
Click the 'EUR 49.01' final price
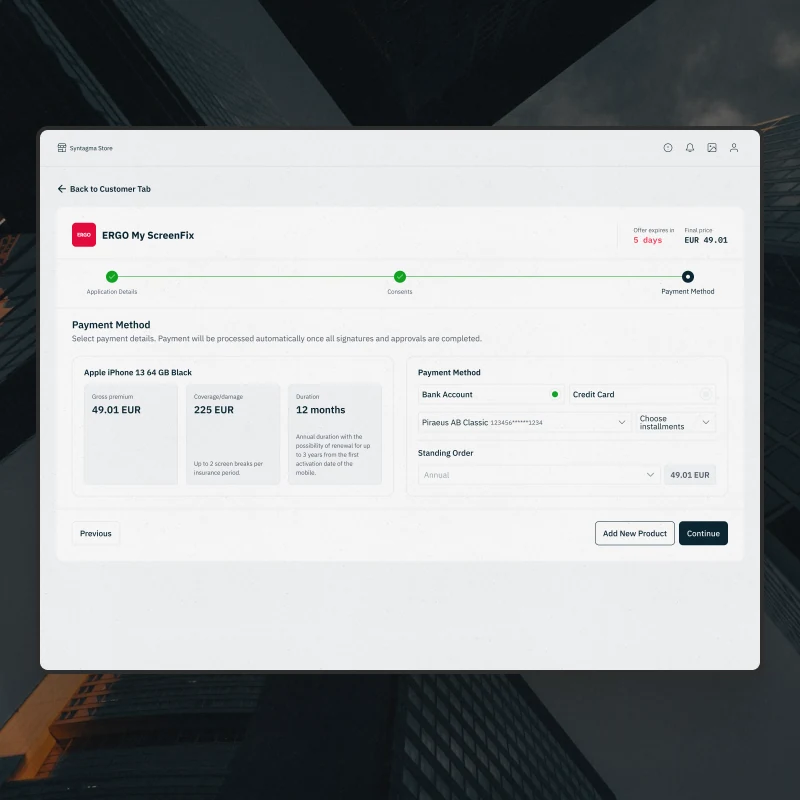pyautogui.click(x=706, y=240)
